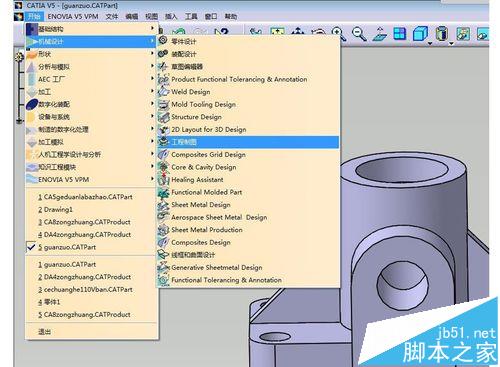500x367 pixels.
Task: Click the Weld Design workbench icon
Action: (163, 91)
